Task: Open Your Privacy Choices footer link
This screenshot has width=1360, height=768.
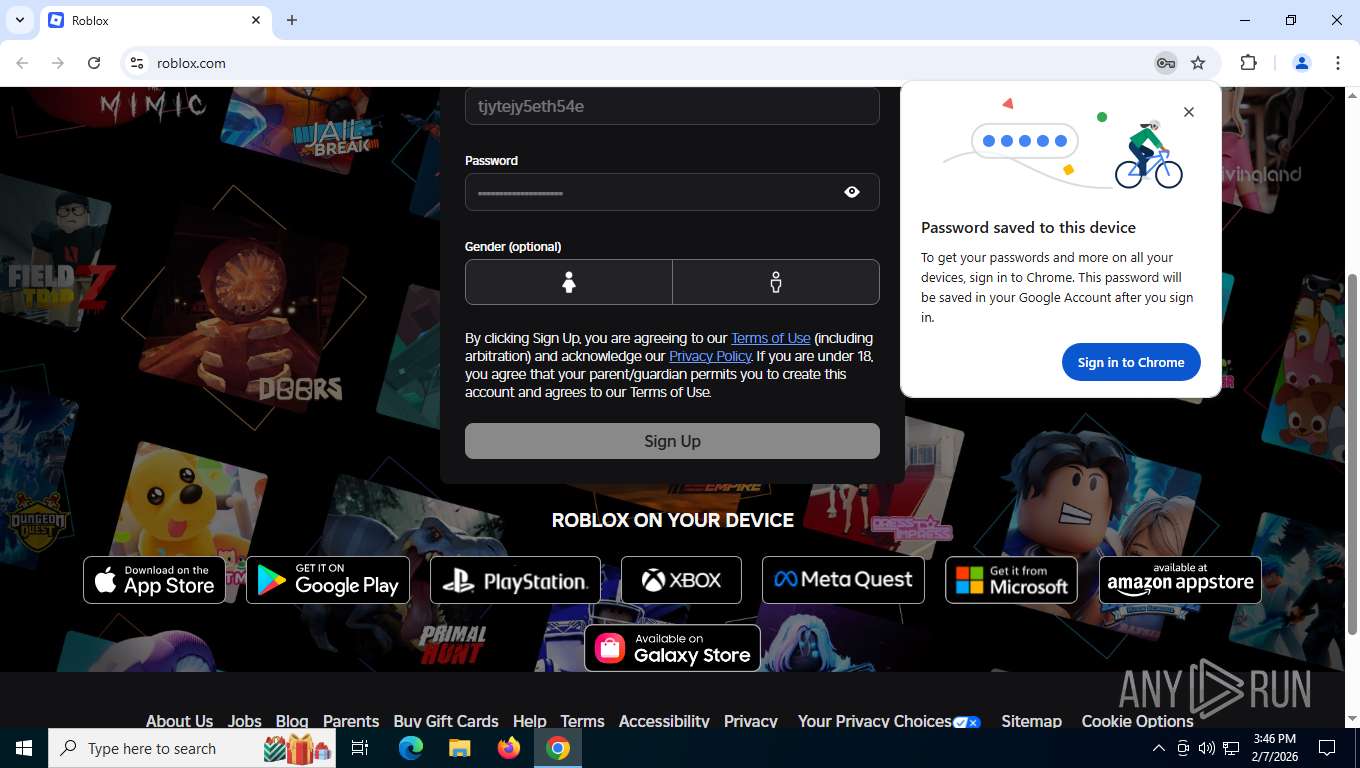Action: (x=889, y=721)
